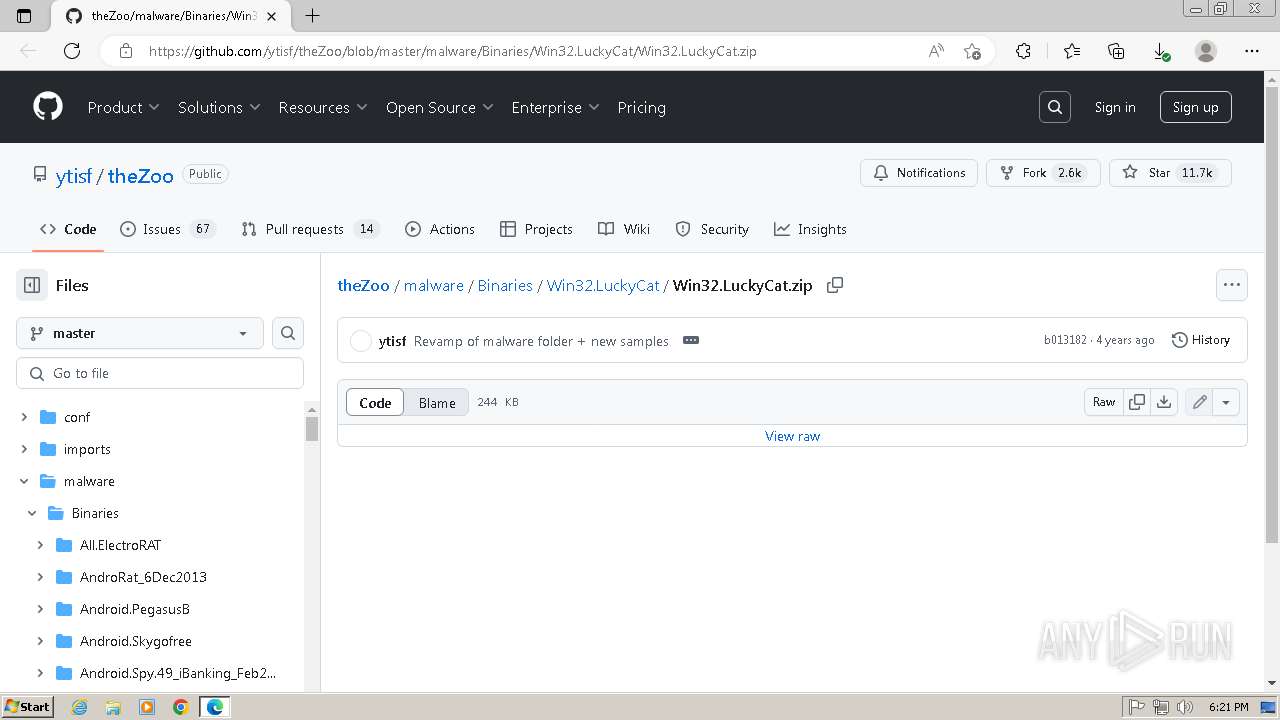
Task: Open browser Collections icon
Action: point(1116,51)
